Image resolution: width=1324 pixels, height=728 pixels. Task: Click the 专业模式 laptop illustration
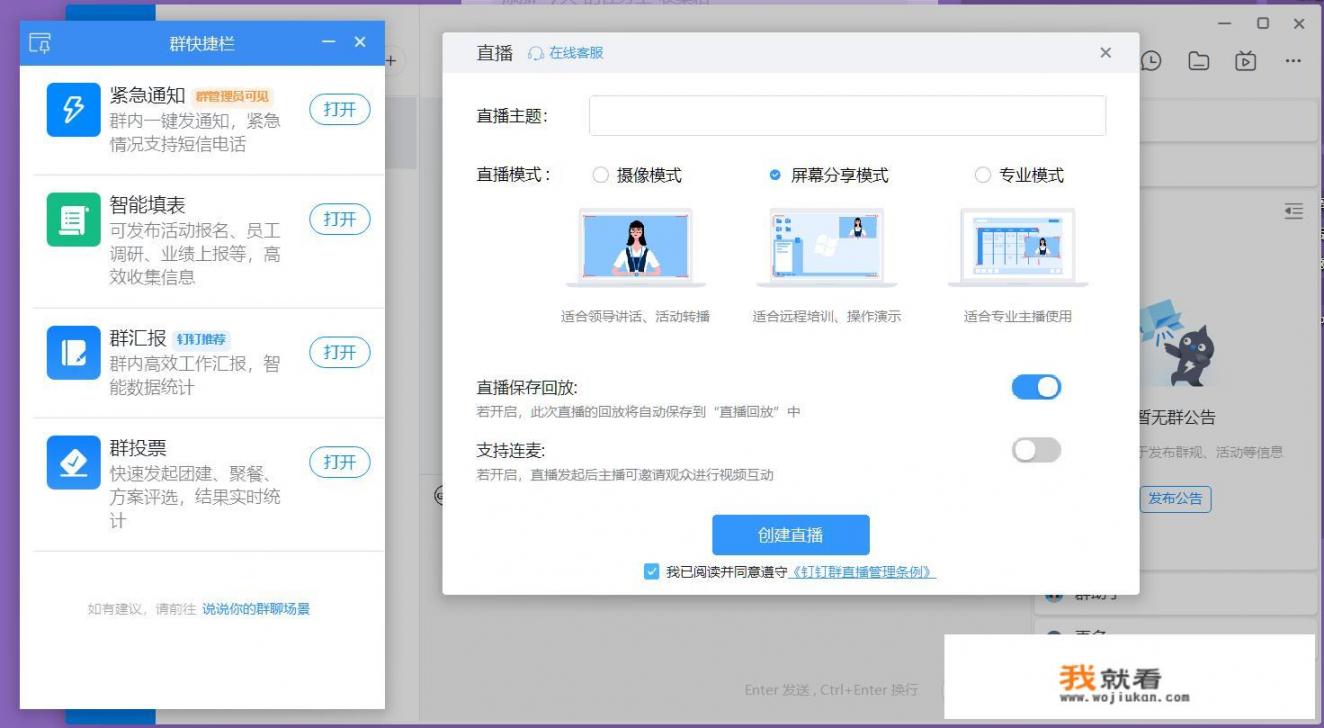[1018, 247]
